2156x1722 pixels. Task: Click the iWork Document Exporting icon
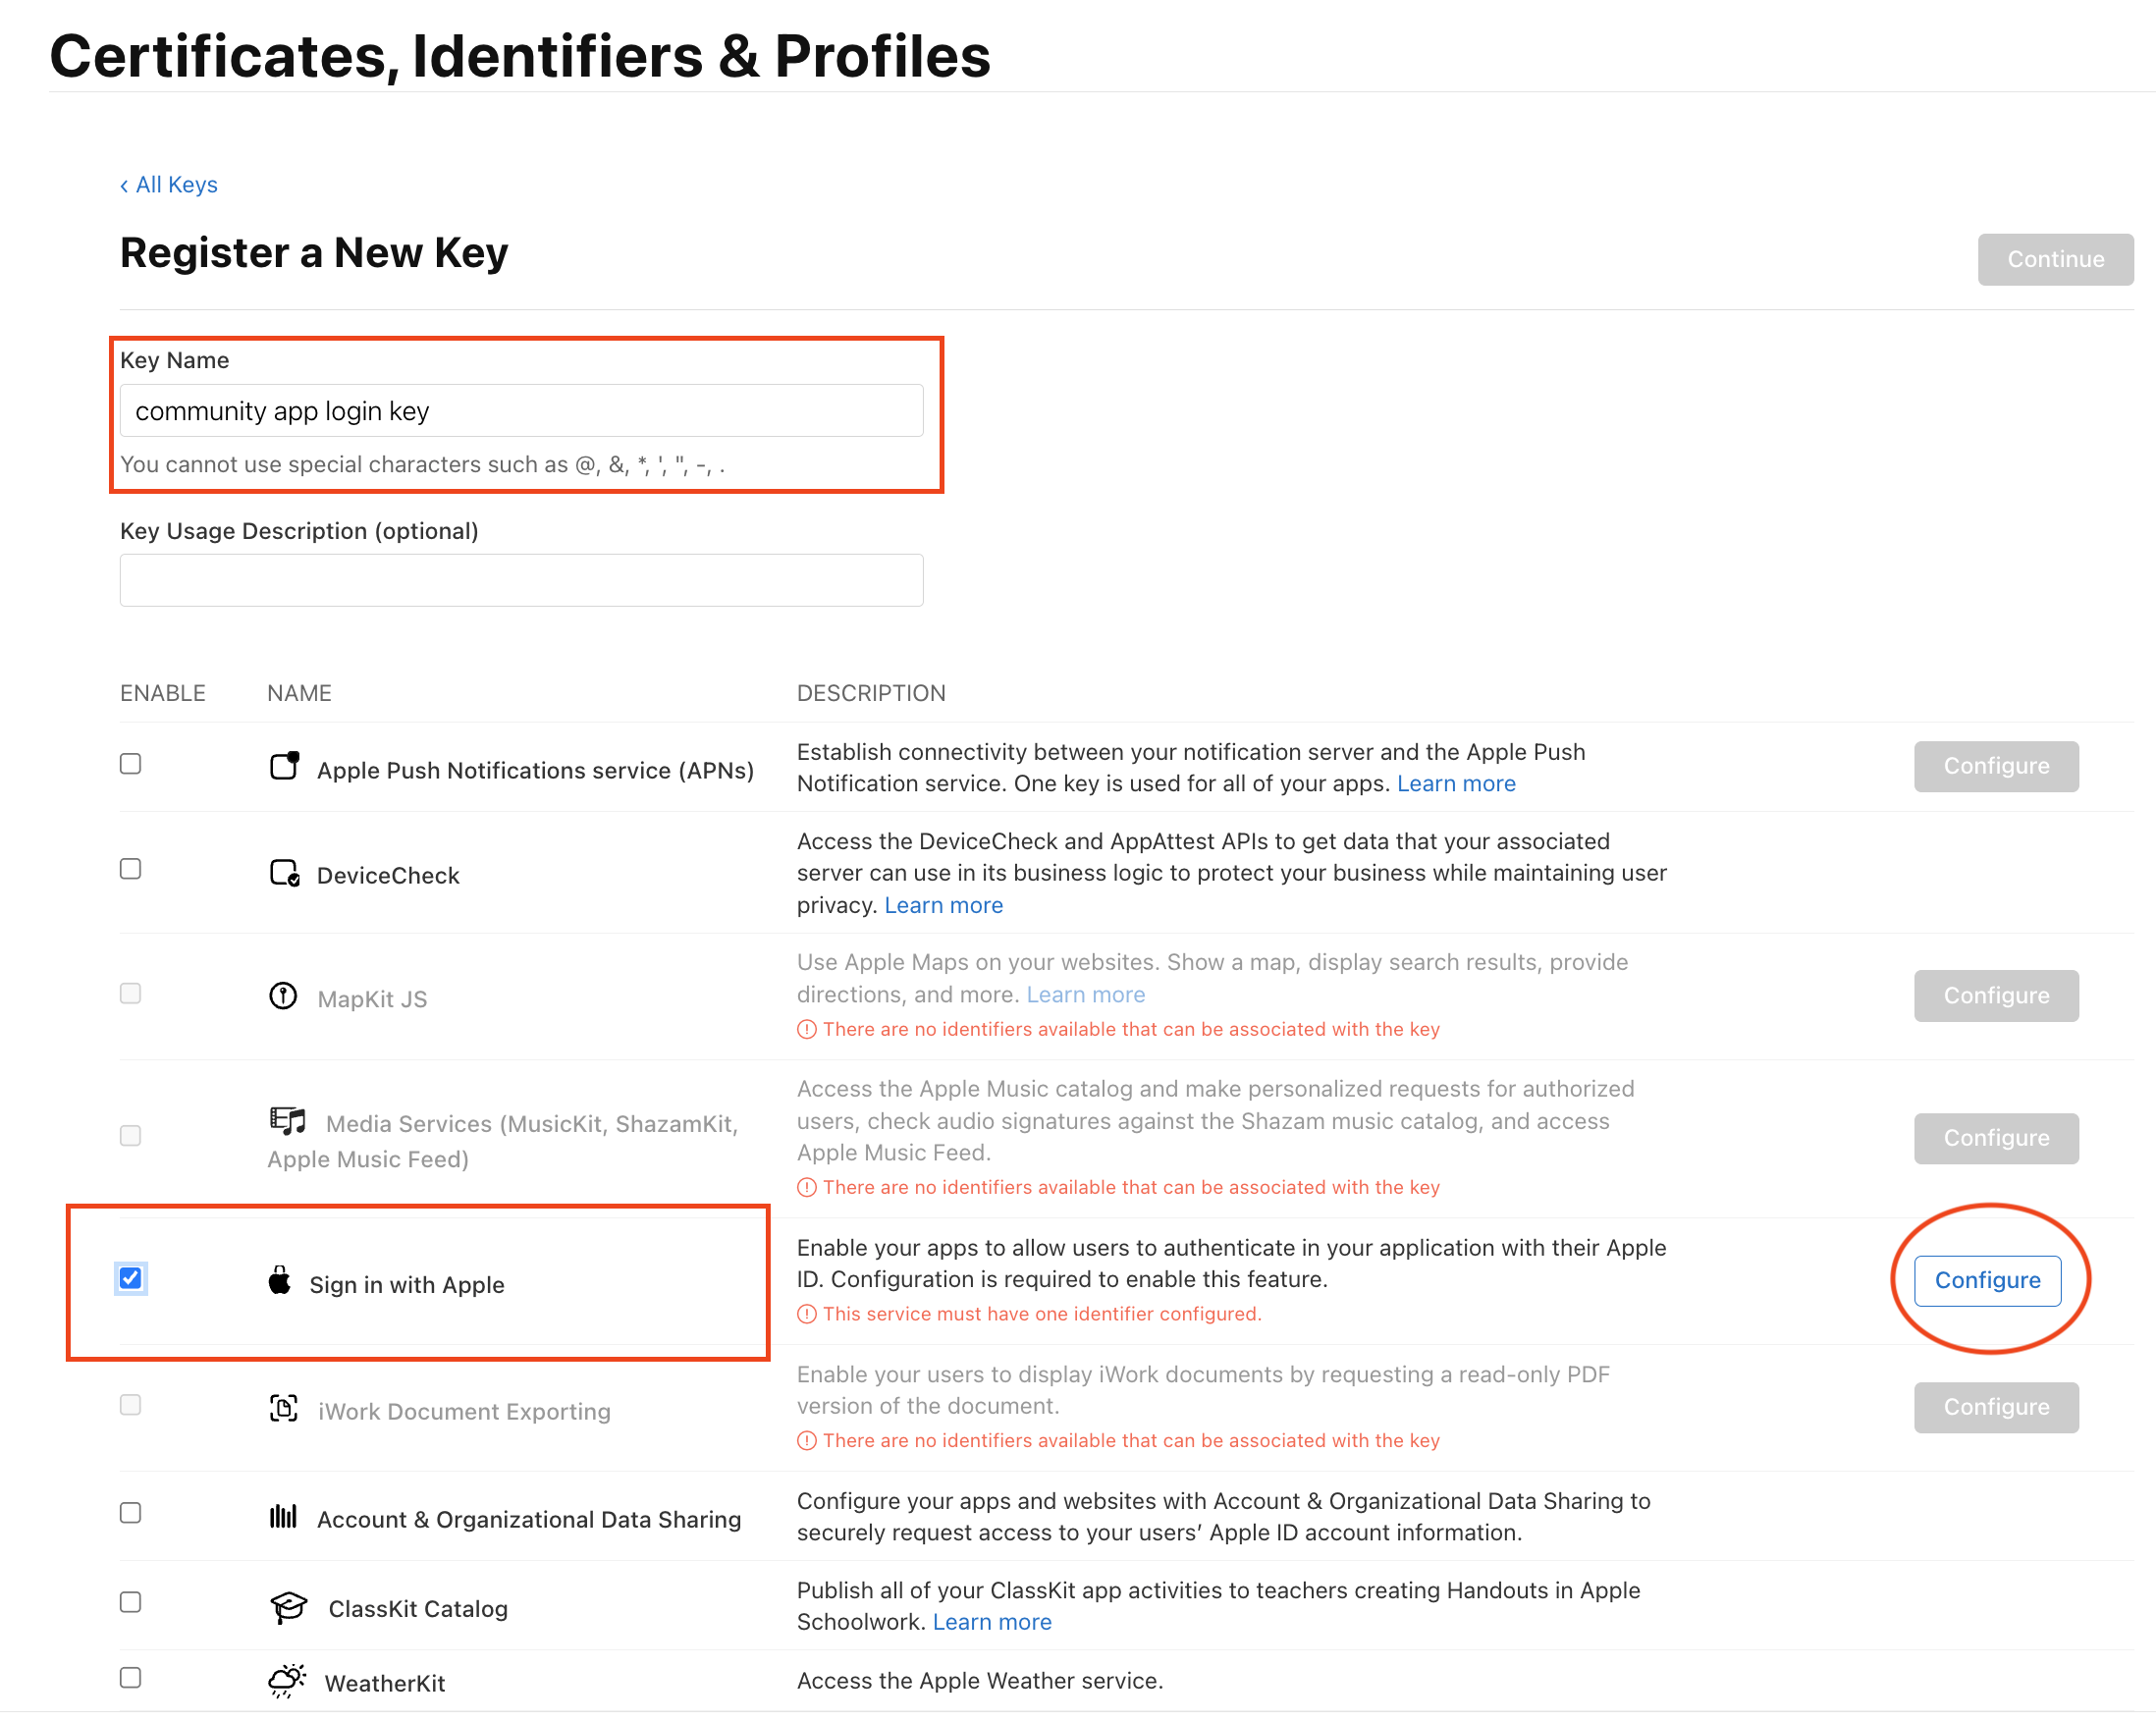tap(284, 1408)
